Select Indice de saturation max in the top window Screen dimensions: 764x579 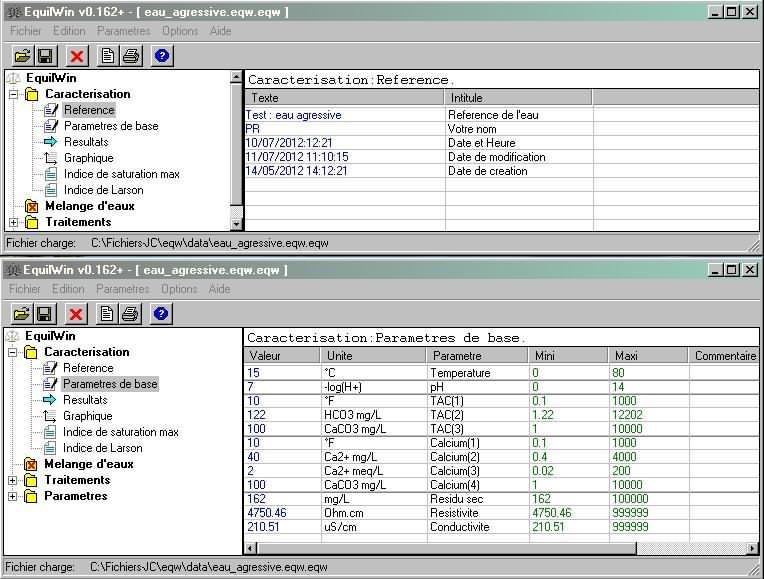pos(122,174)
